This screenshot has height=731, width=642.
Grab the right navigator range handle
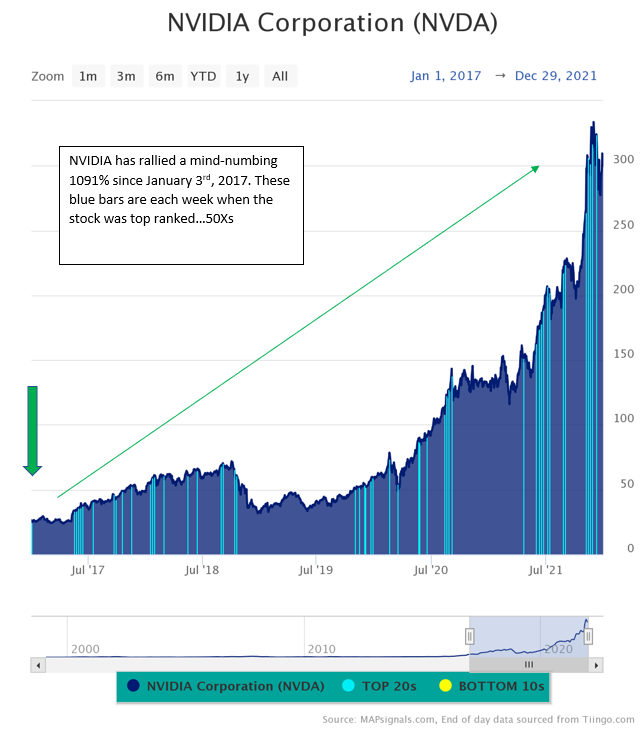pos(588,636)
